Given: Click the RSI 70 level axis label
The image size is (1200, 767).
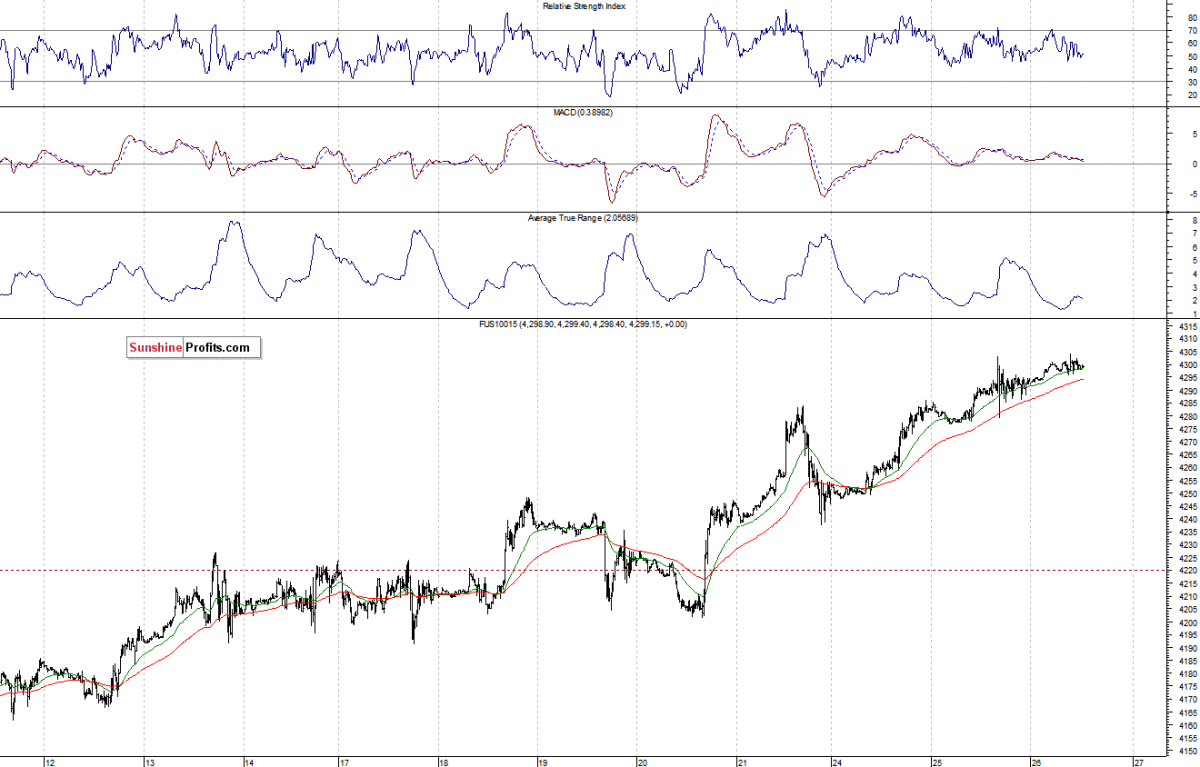Looking at the screenshot, I should (1193, 31).
